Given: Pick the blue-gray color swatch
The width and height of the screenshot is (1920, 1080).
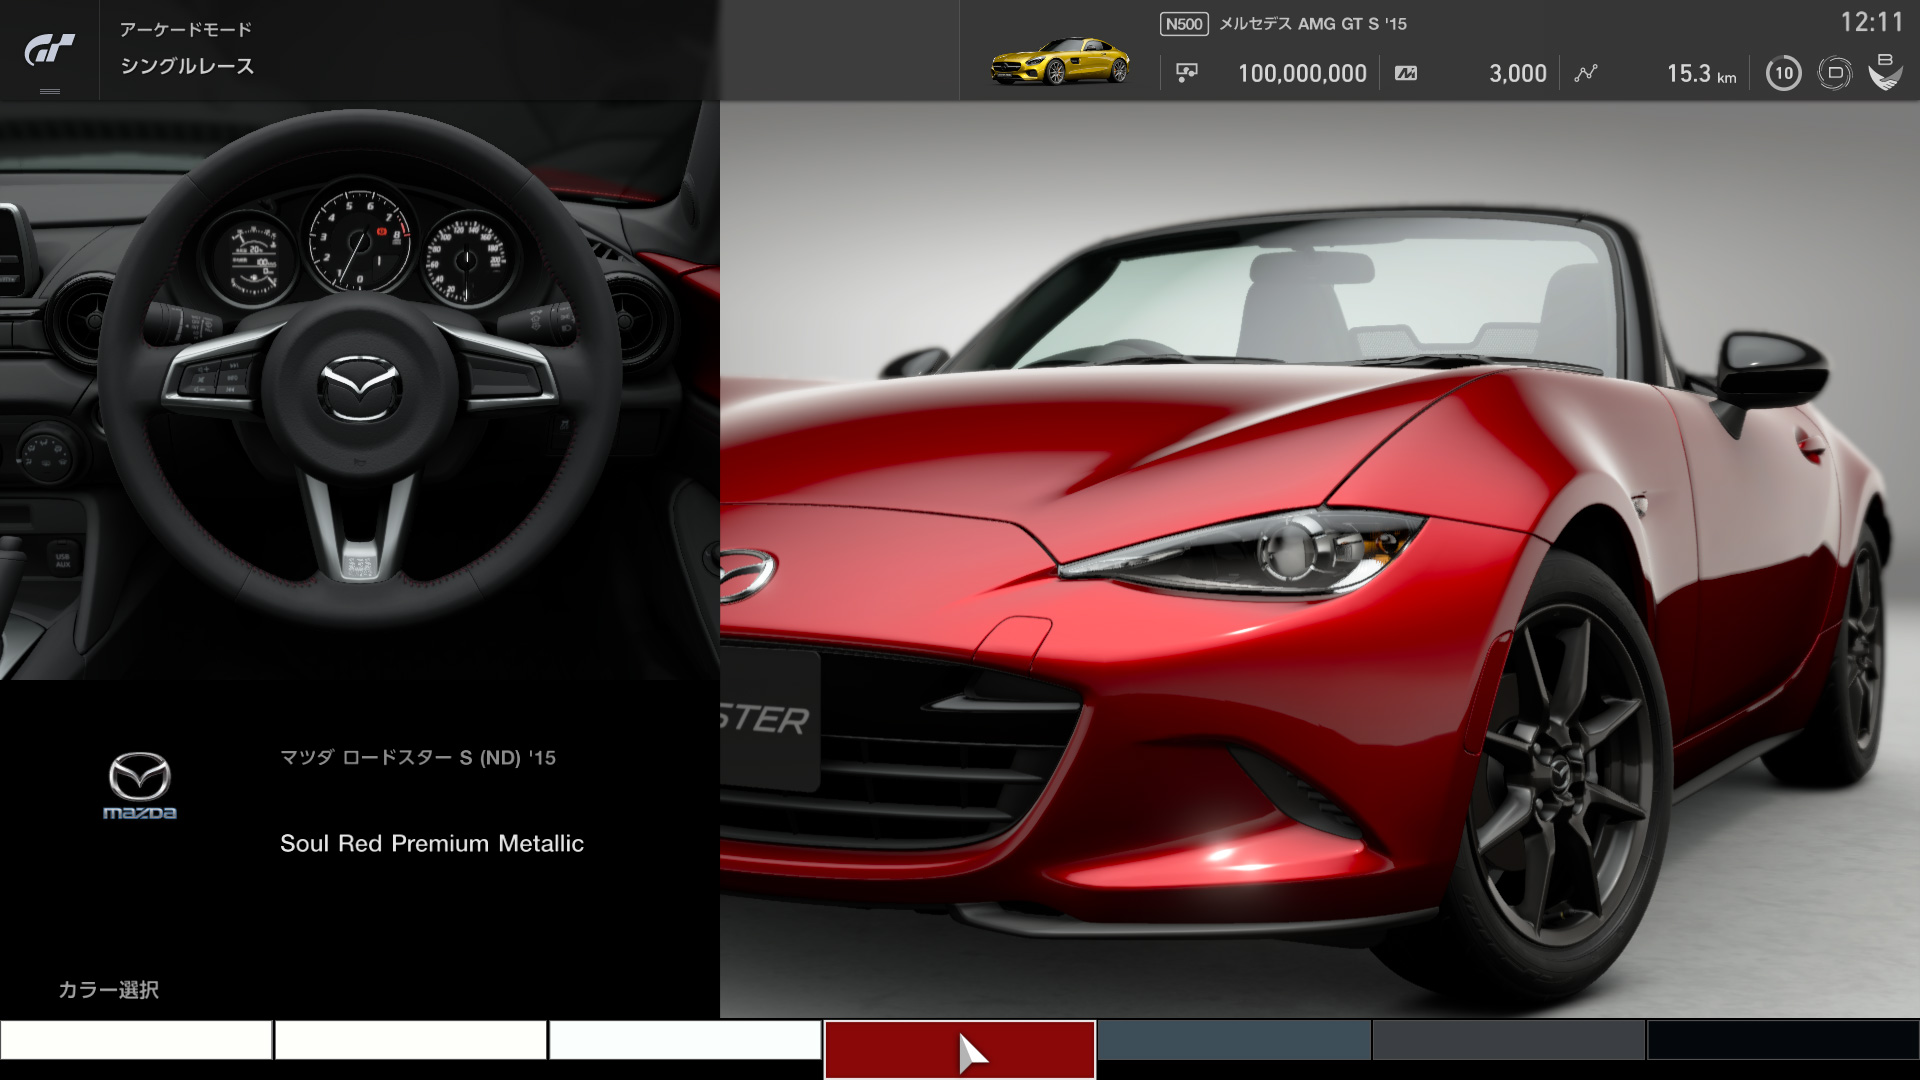Looking at the screenshot, I should pos(1234,1040).
